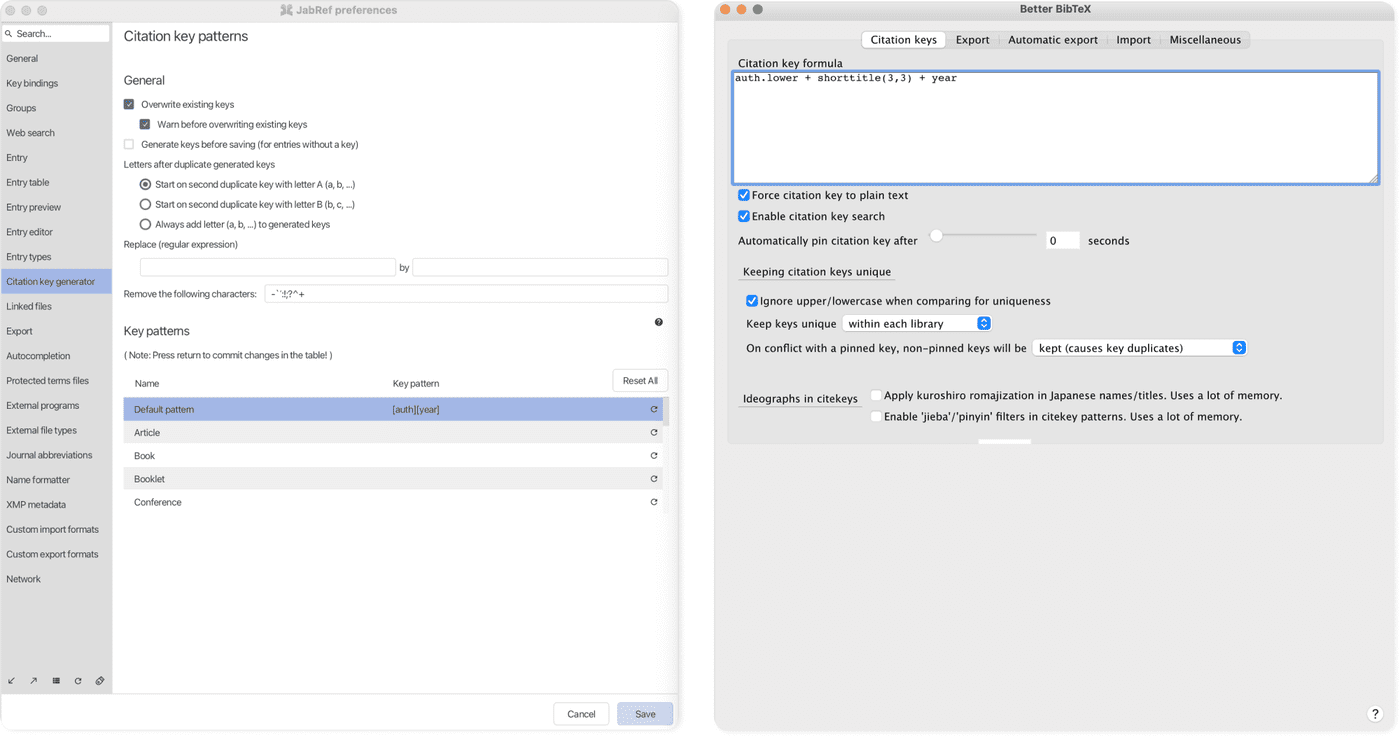Screen dimensions: 1400x742
Task: Reset the Default pattern entry
Action: [654, 409]
